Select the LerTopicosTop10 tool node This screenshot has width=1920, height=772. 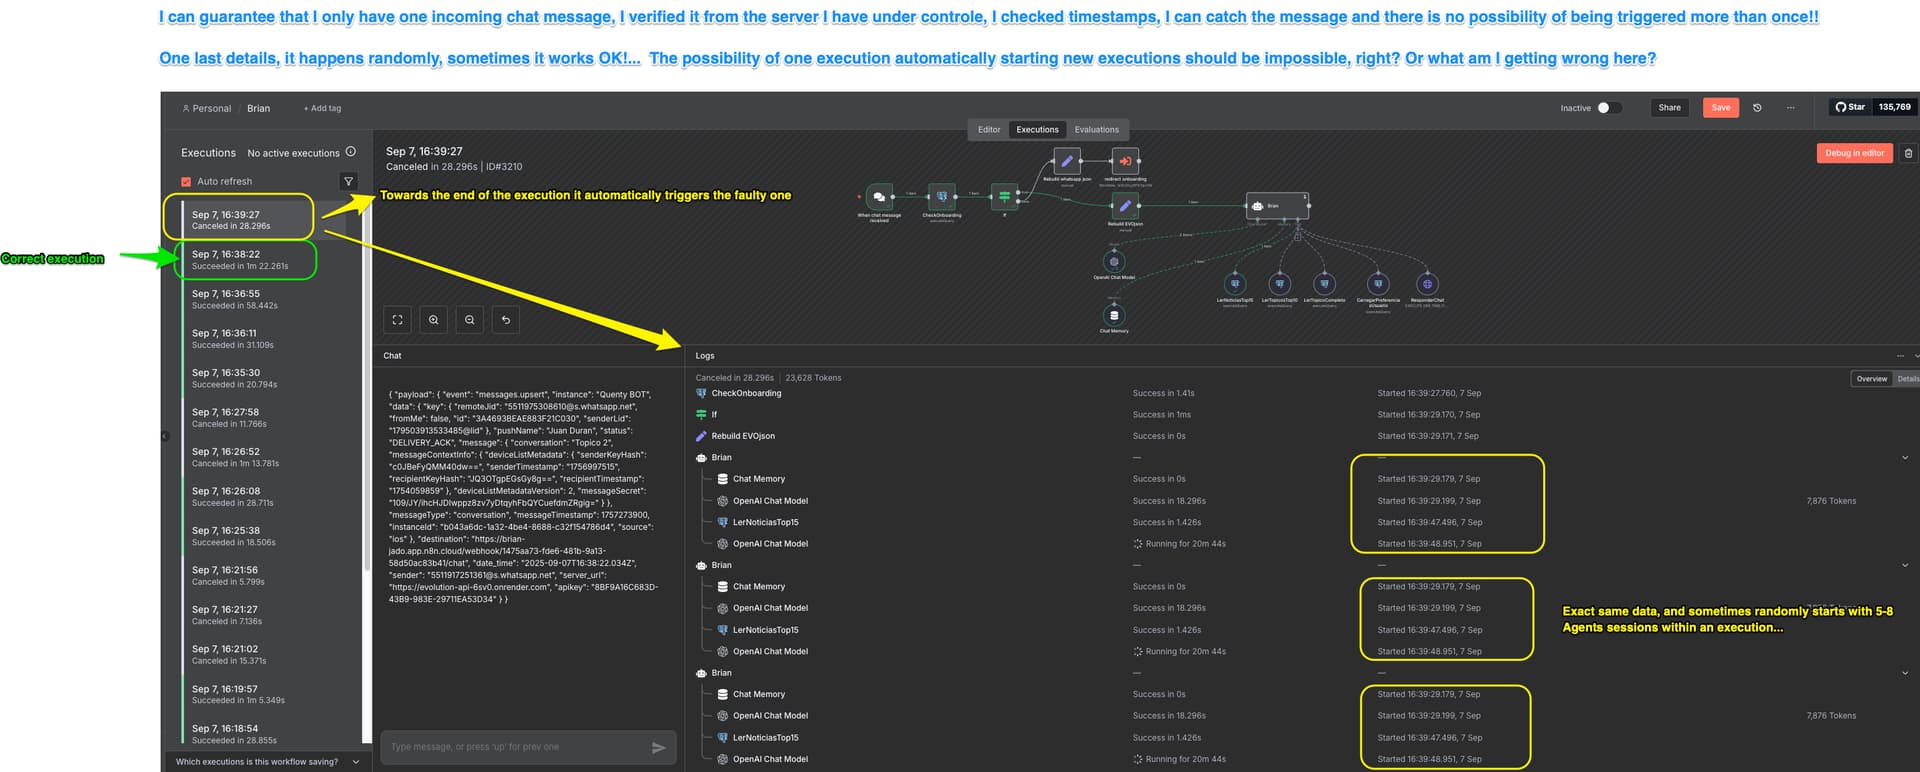click(x=1279, y=284)
